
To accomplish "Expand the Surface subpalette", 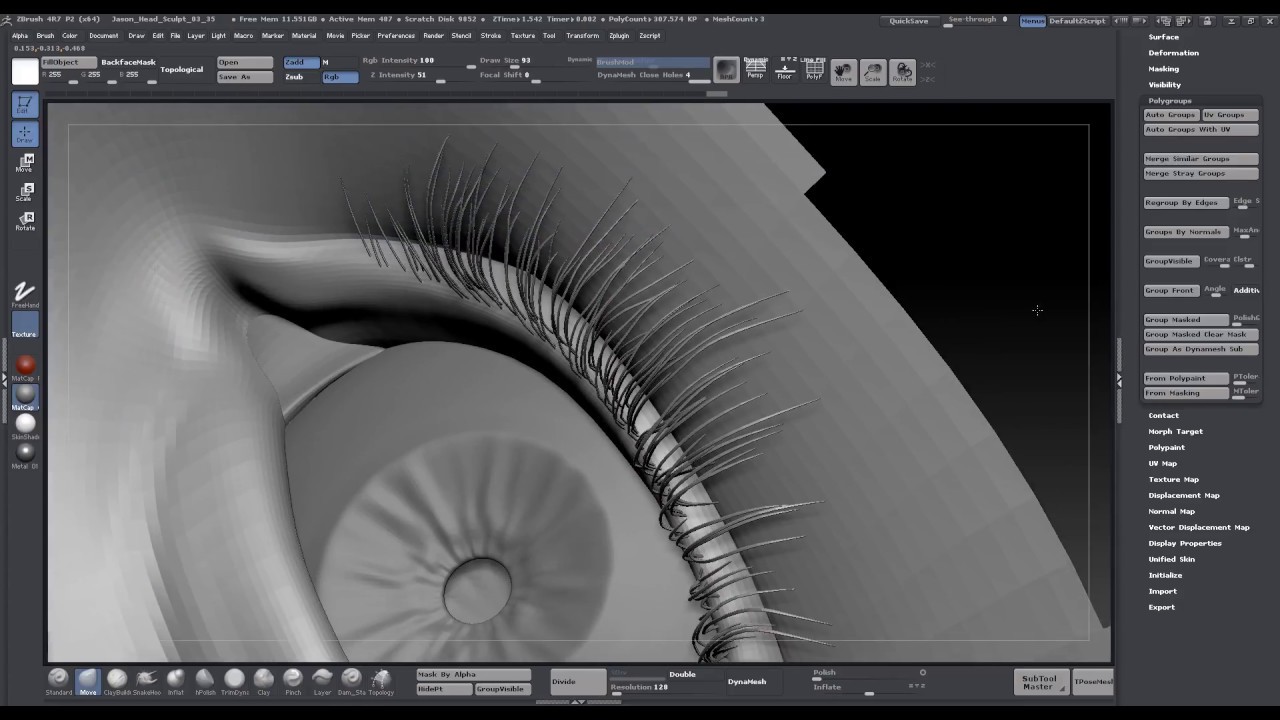I will pyautogui.click(x=1163, y=37).
